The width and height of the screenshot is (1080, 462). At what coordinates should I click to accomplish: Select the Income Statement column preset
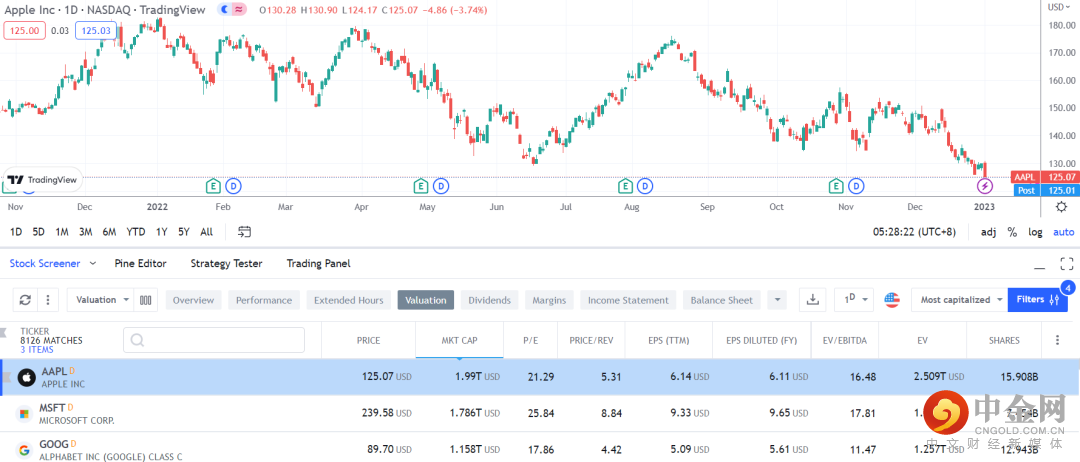628,300
